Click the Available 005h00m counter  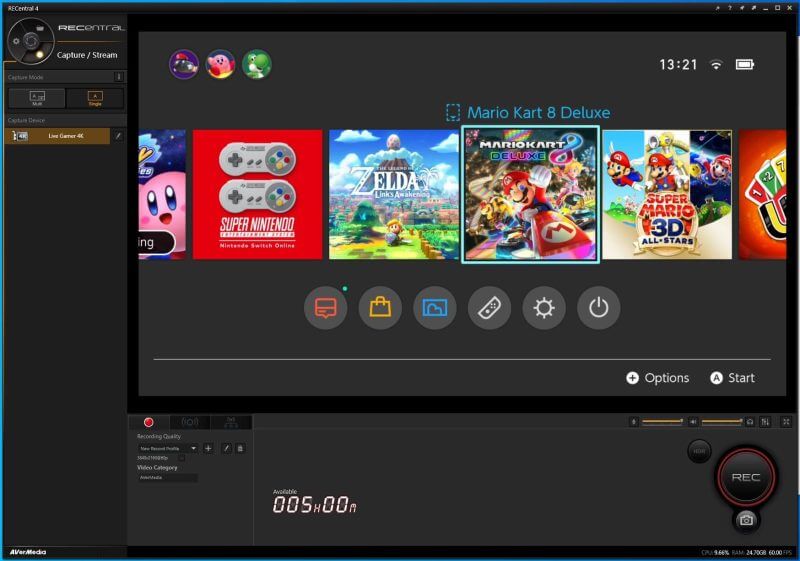pos(314,501)
